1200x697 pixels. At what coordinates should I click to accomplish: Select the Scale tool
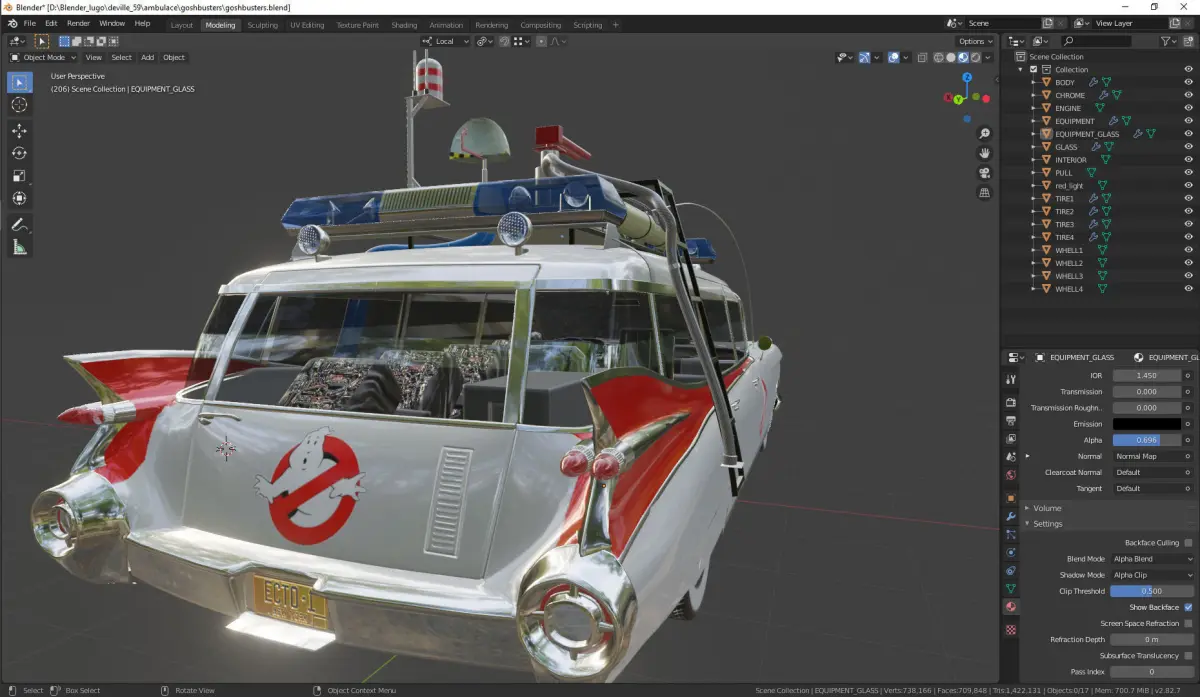(x=19, y=175)
